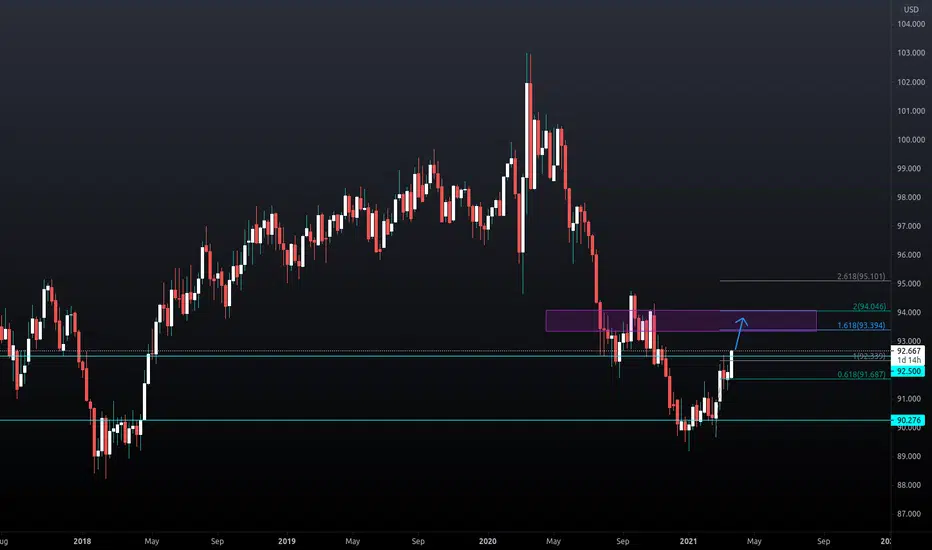Screen dimensions: 932x550
Task: Click the 102.000 price axis label
Action: pyautogui.click(x=911, y=82)
